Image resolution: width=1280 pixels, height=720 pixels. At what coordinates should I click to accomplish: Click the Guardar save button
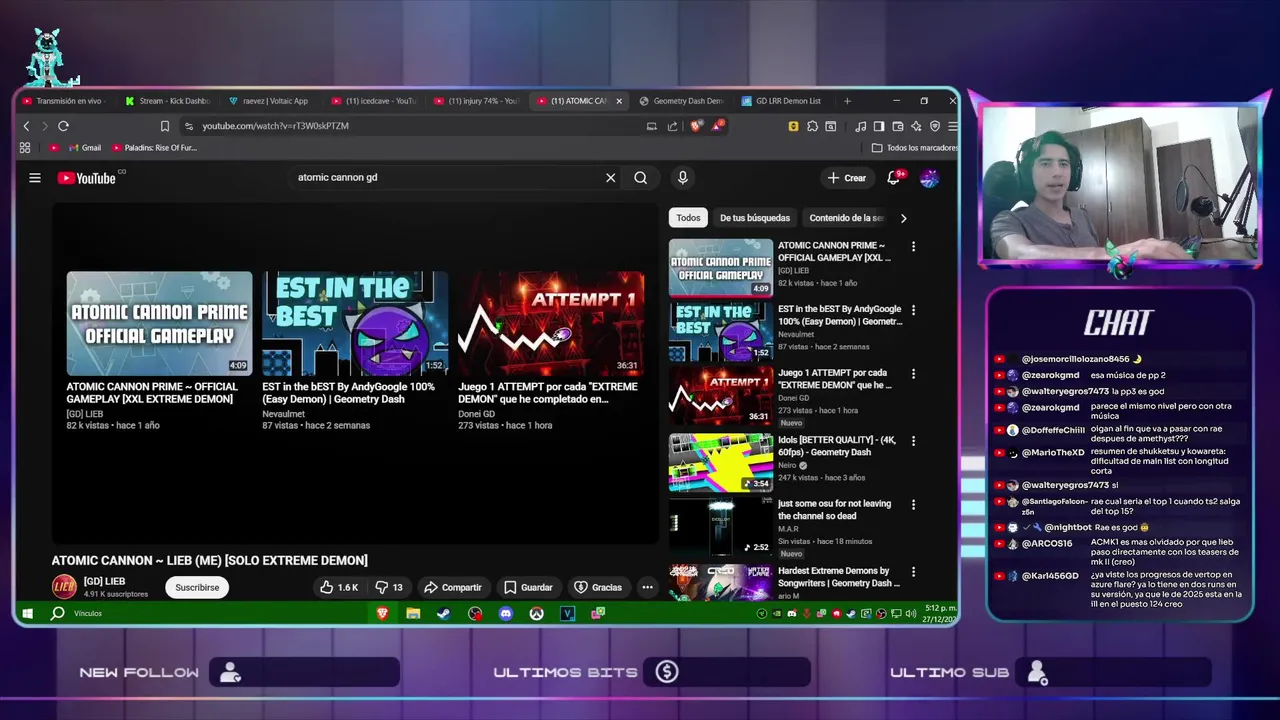click(x=528, y=587)
